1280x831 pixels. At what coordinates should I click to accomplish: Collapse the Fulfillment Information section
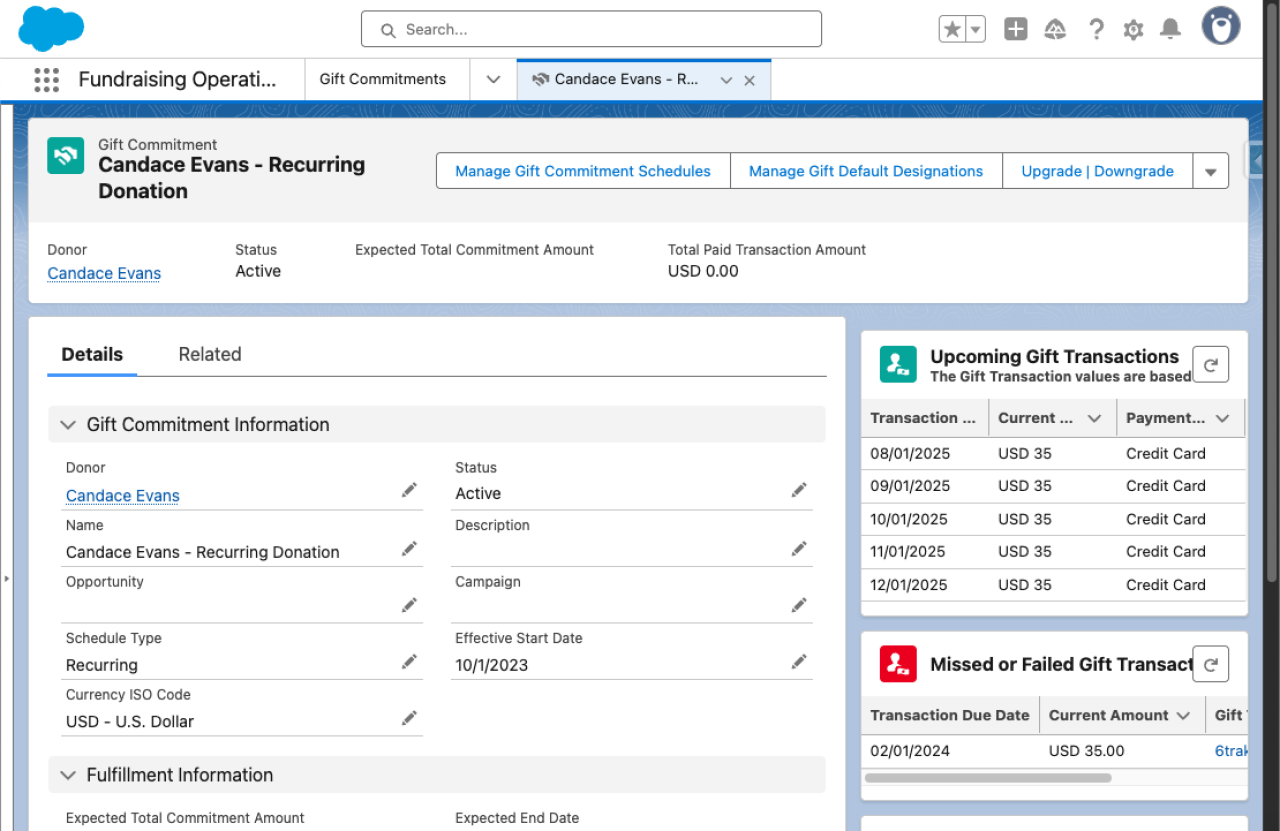coord(68,775)
